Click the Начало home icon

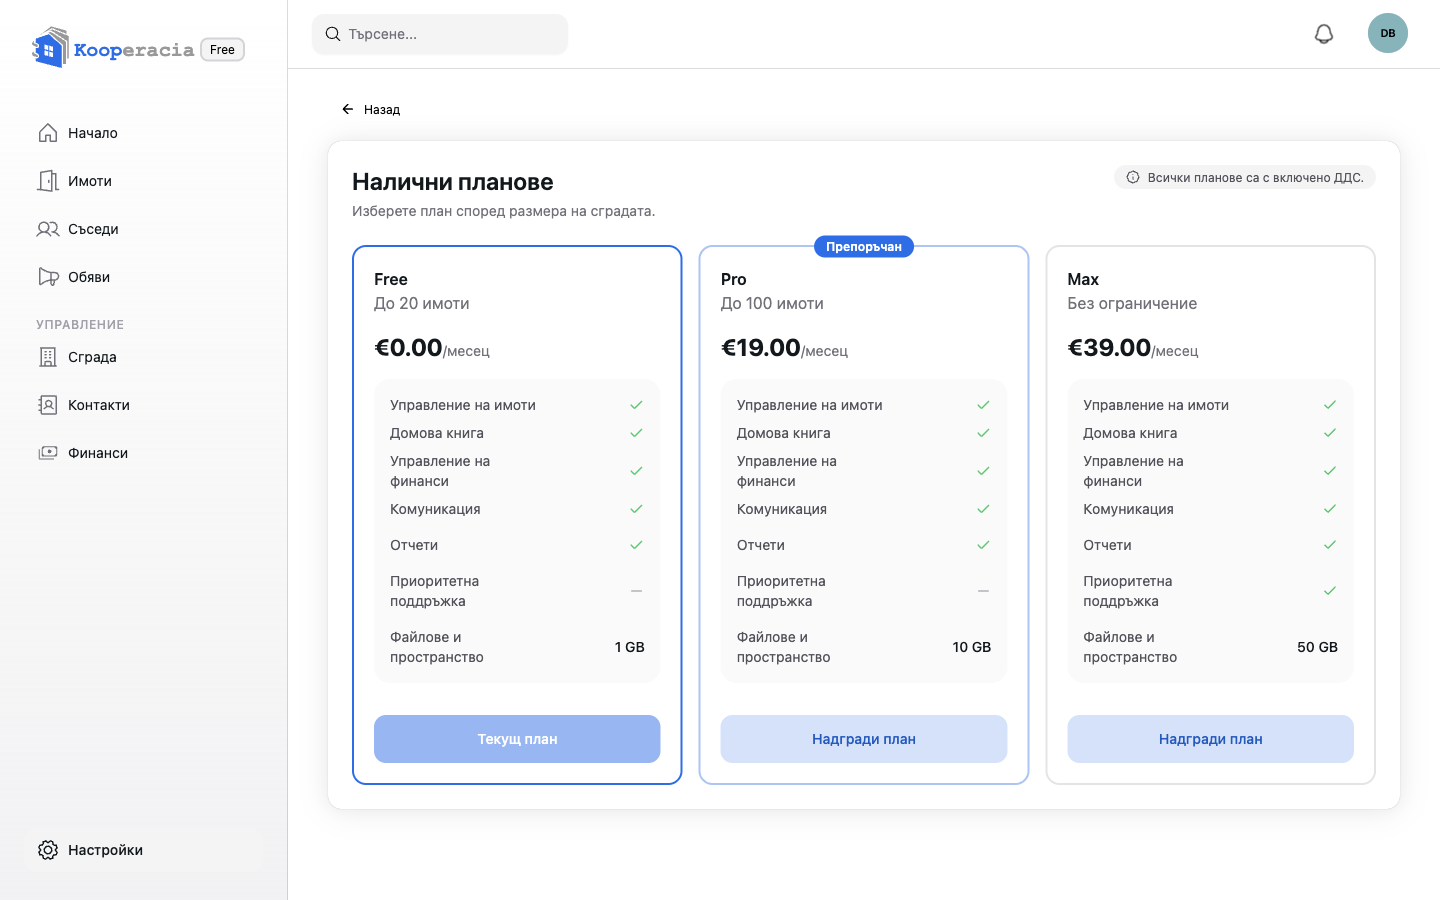tap(48, 133)
